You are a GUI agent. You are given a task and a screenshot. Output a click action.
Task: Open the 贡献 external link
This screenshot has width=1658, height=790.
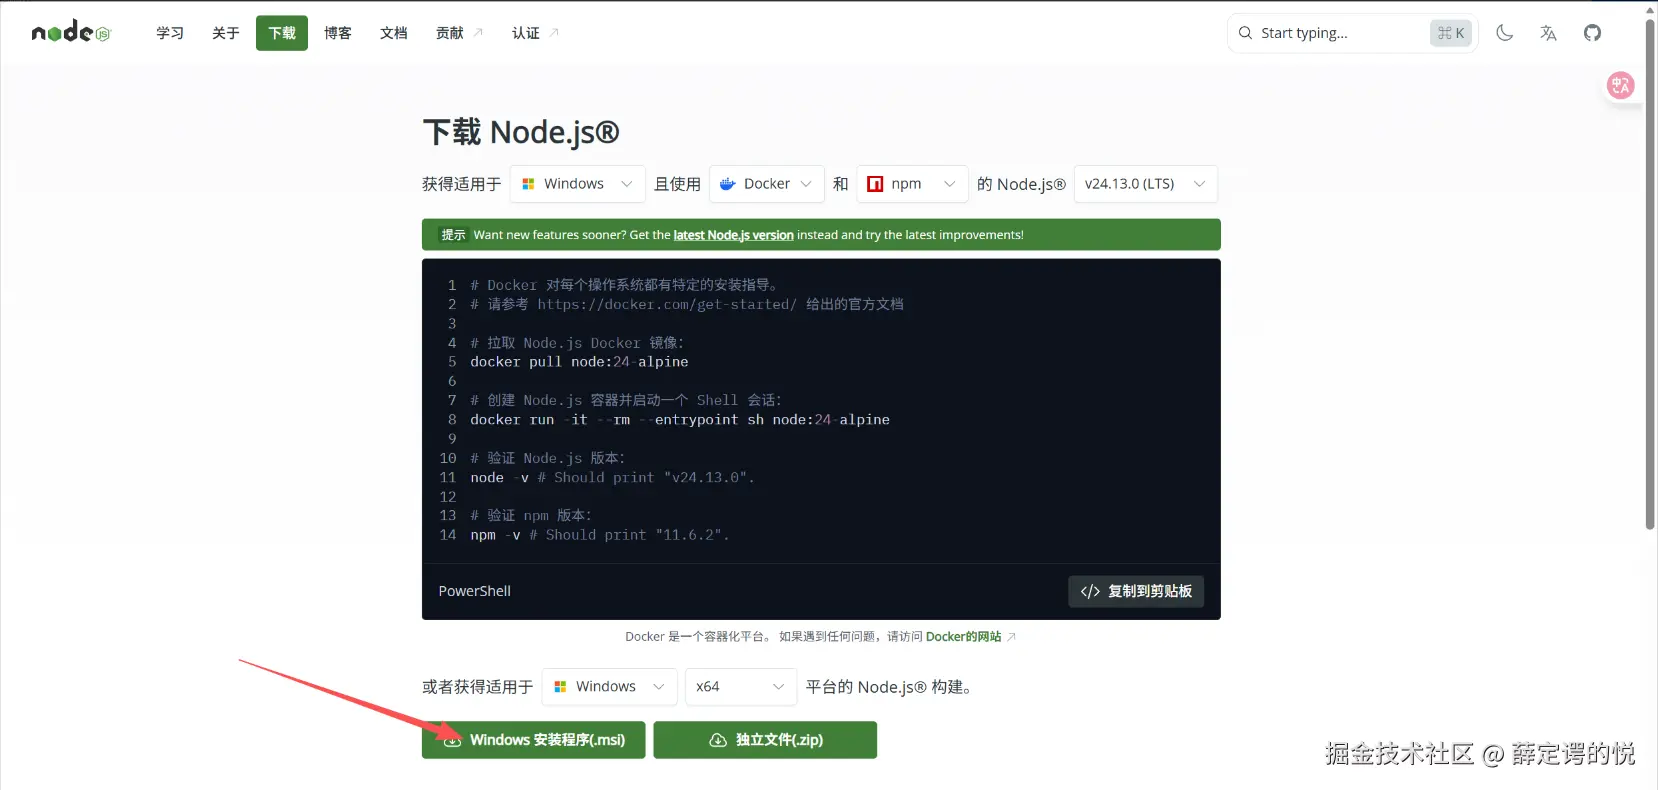click(459, 33)
